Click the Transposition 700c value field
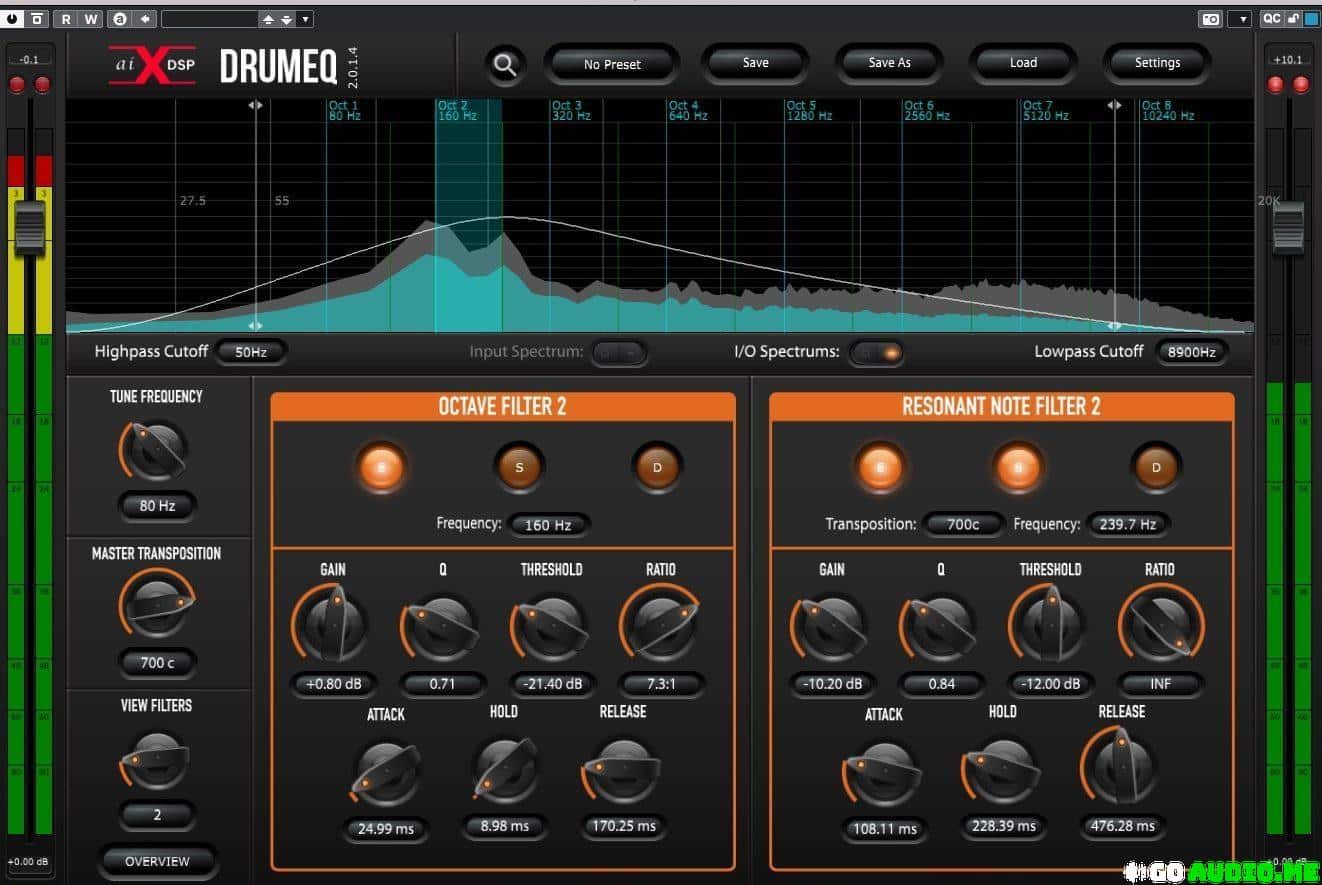 tap(962, 524)
